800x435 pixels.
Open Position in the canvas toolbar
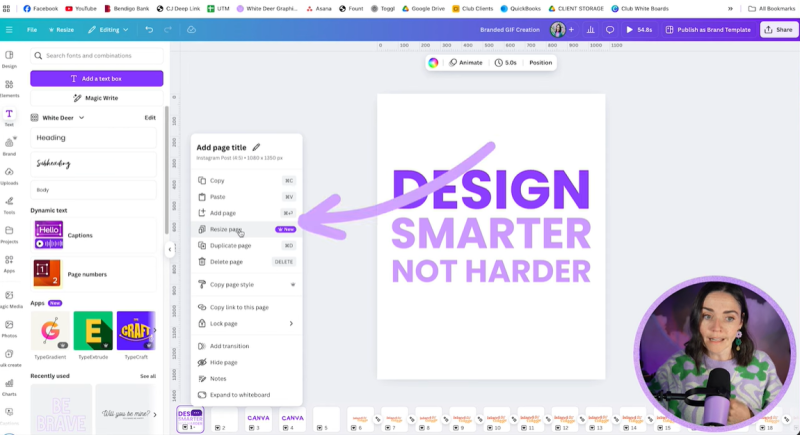(540, 63)
